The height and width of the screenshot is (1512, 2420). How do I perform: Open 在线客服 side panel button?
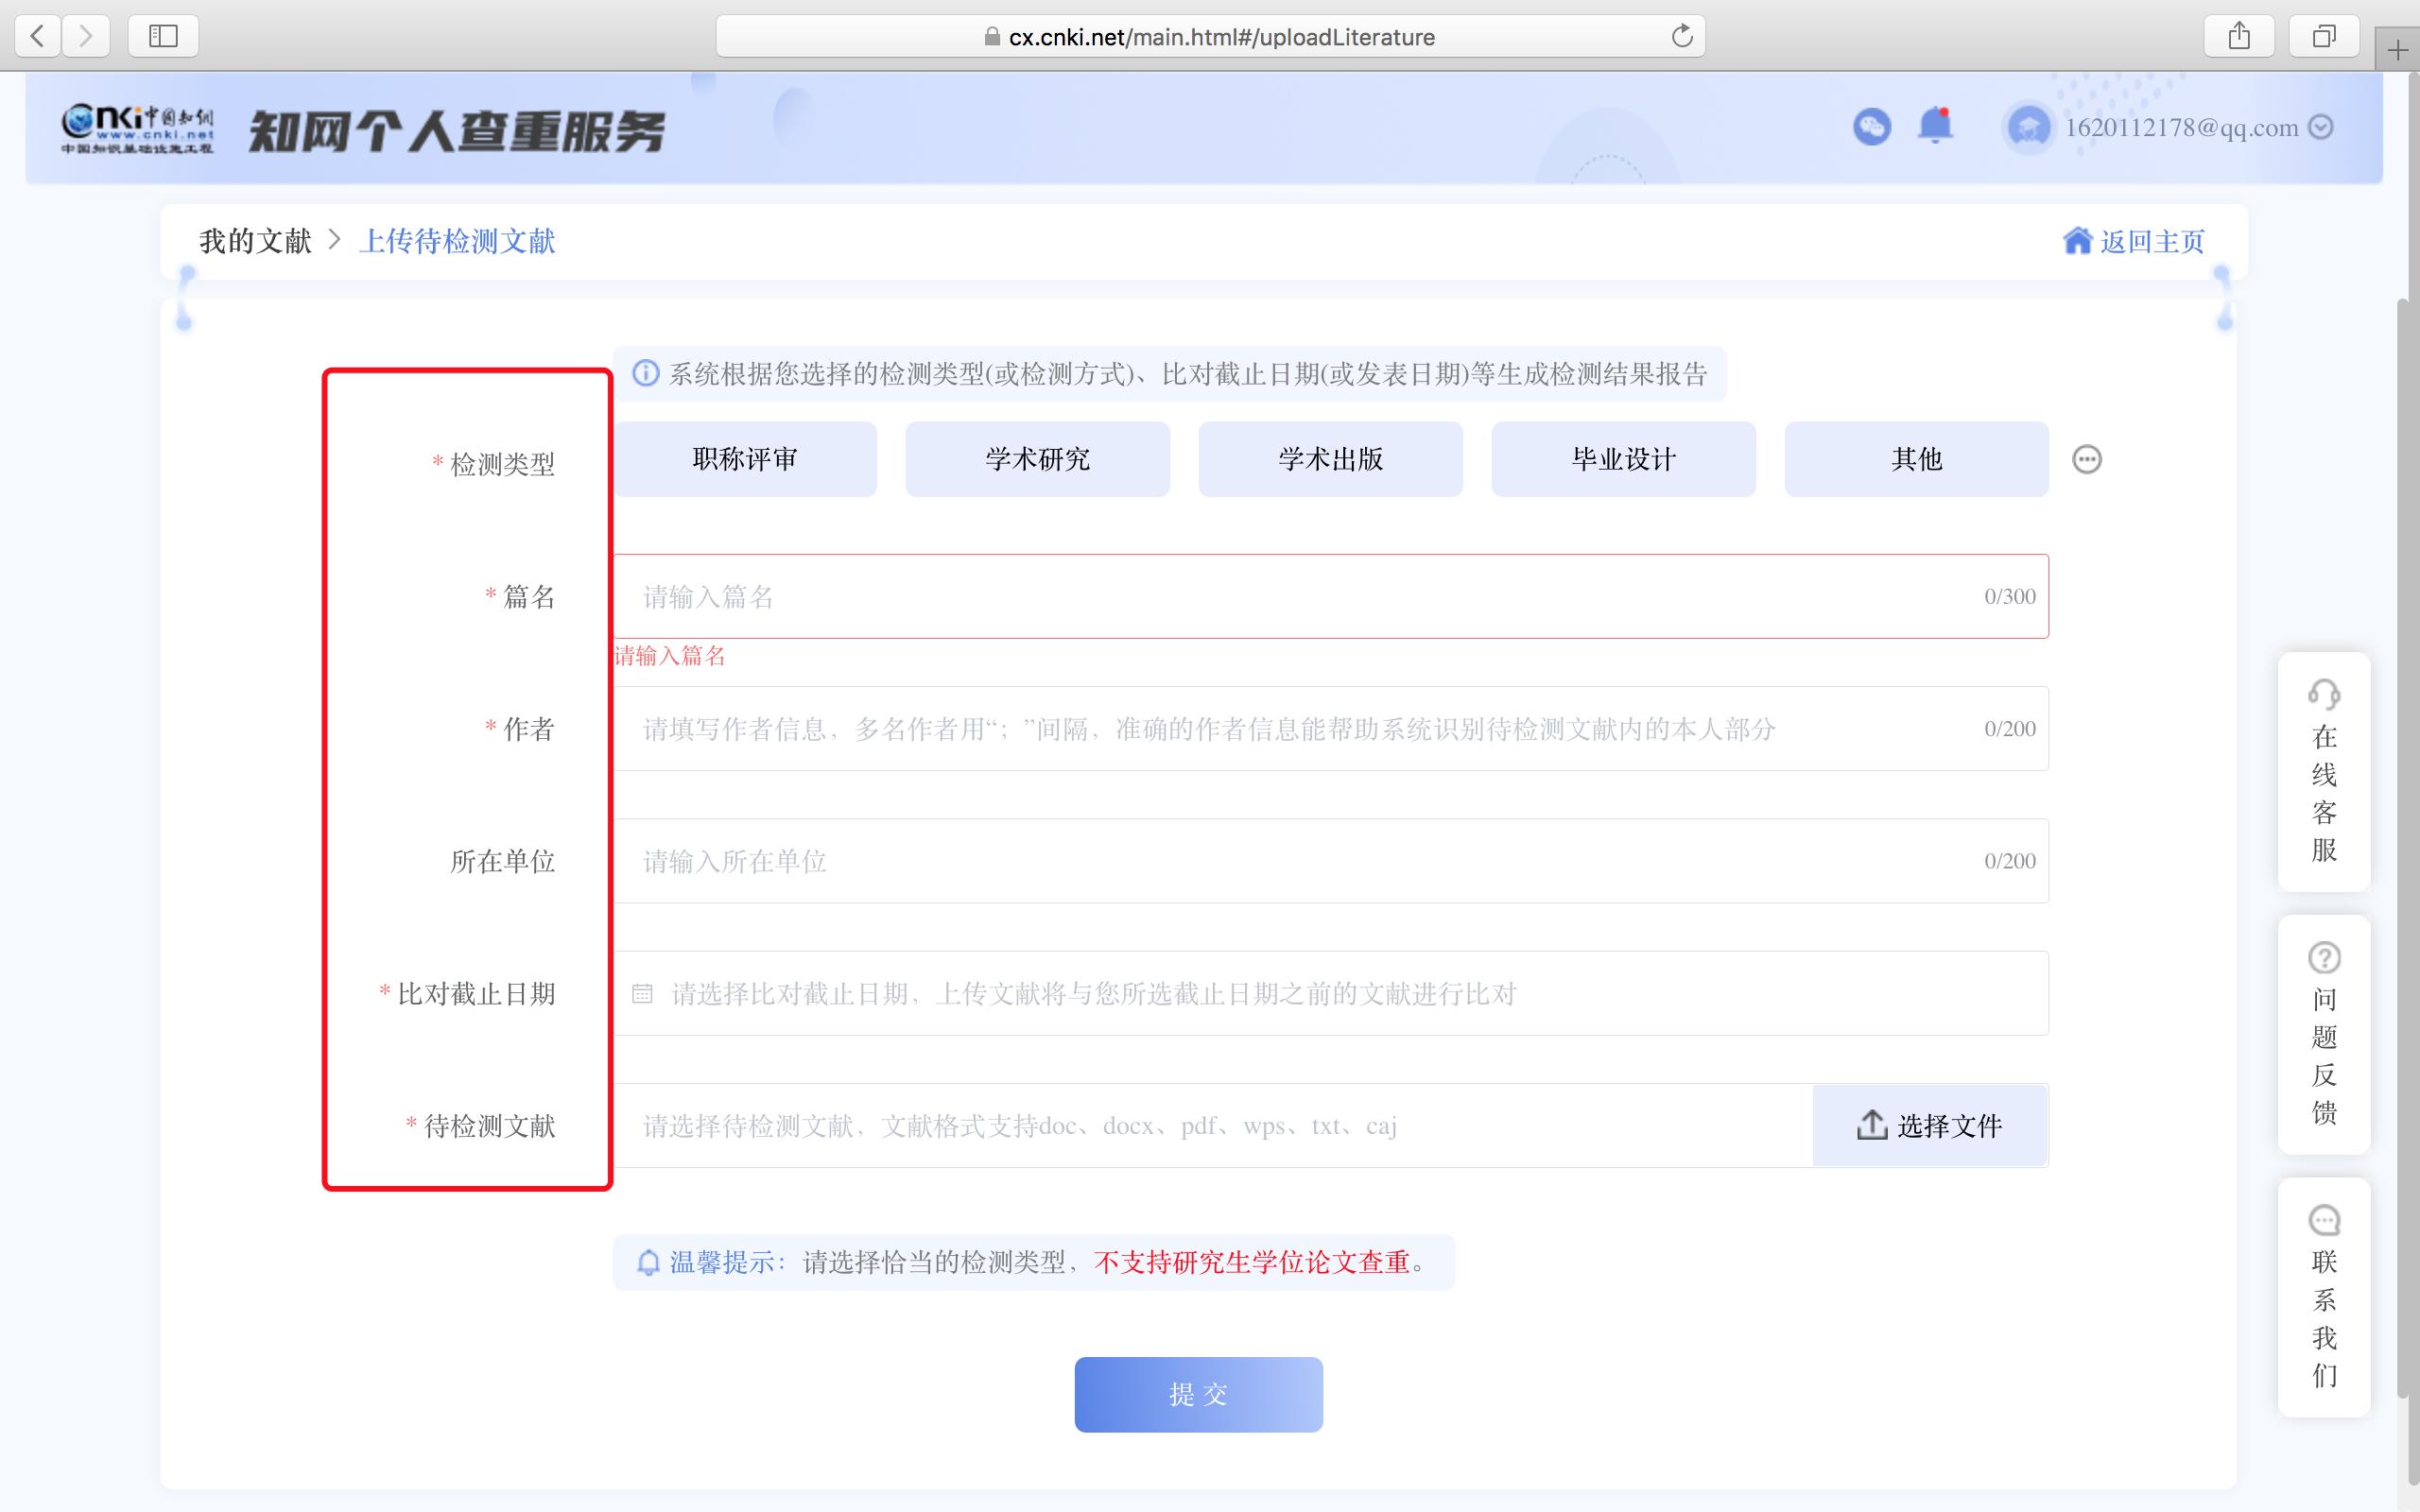pyautogui.click(x=2324, y=772)
